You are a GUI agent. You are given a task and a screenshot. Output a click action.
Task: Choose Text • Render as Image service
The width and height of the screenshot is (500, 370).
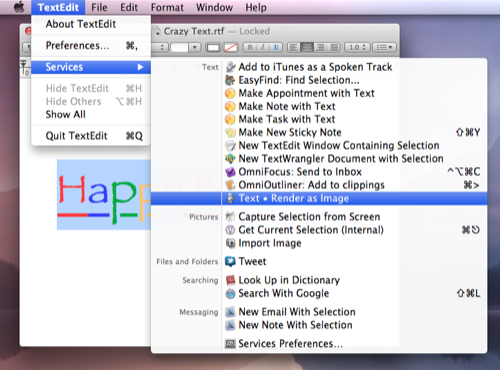coord(319,198)
